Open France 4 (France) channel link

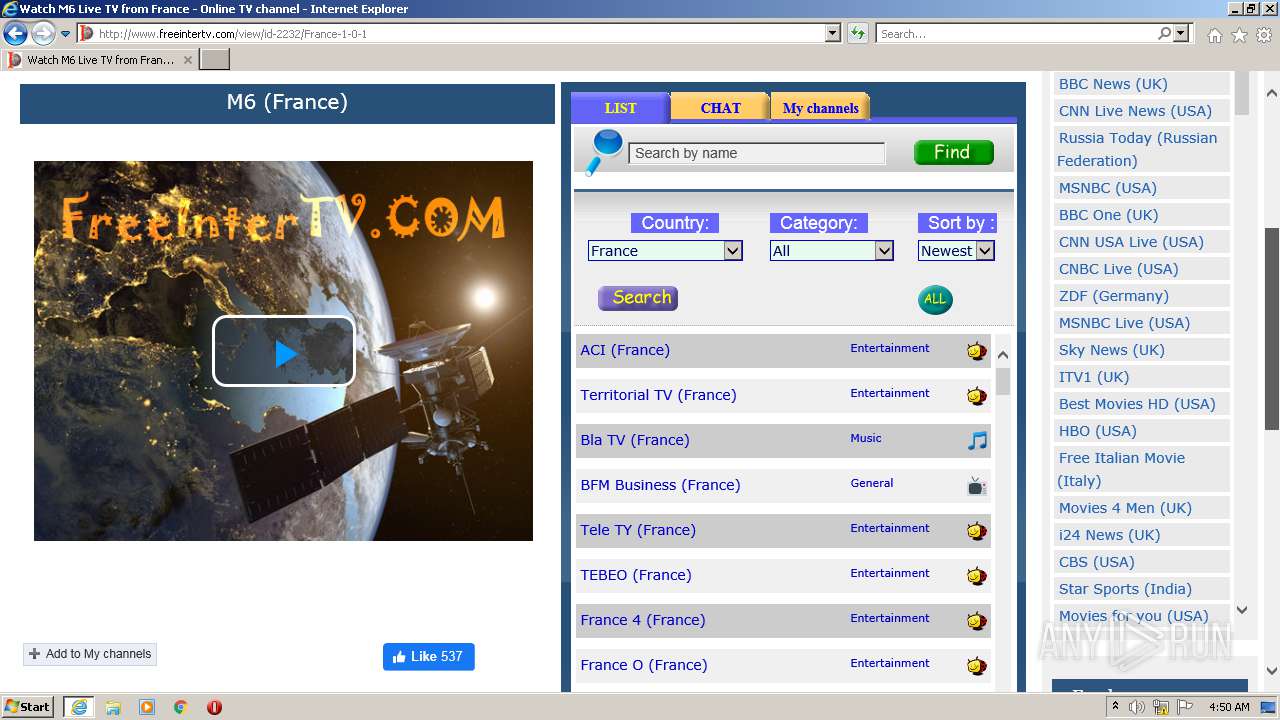(x=643, y=620)
